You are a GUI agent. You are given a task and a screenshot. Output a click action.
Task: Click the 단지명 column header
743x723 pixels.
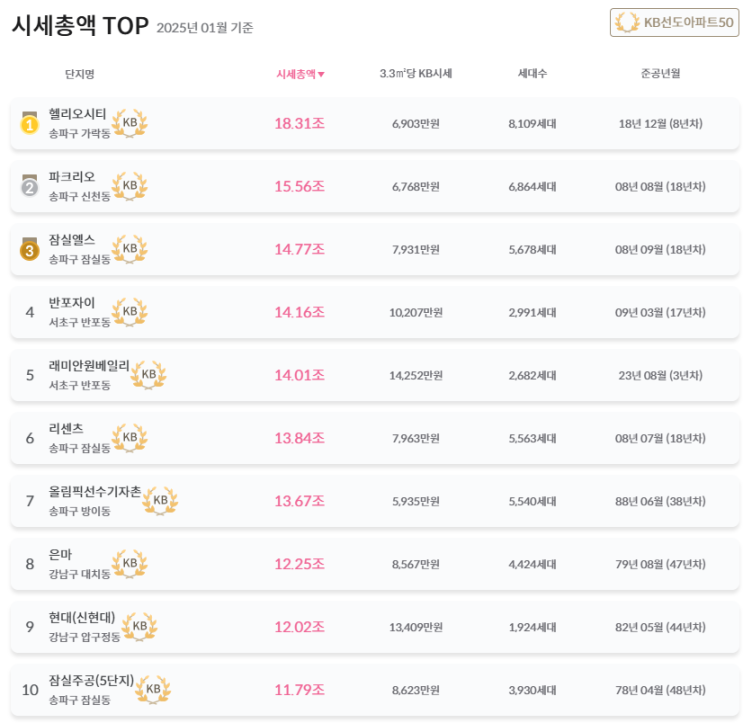click(x=79, y=74)
